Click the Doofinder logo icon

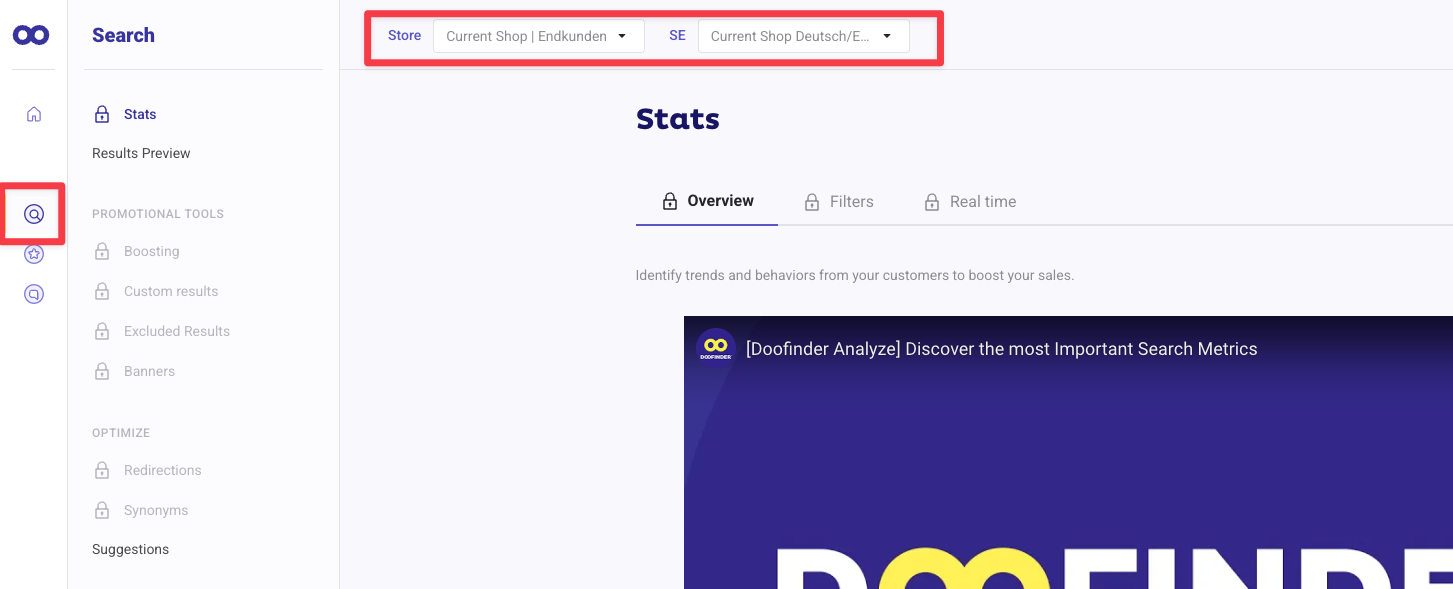pyautogui.click(x=31, y=35)
